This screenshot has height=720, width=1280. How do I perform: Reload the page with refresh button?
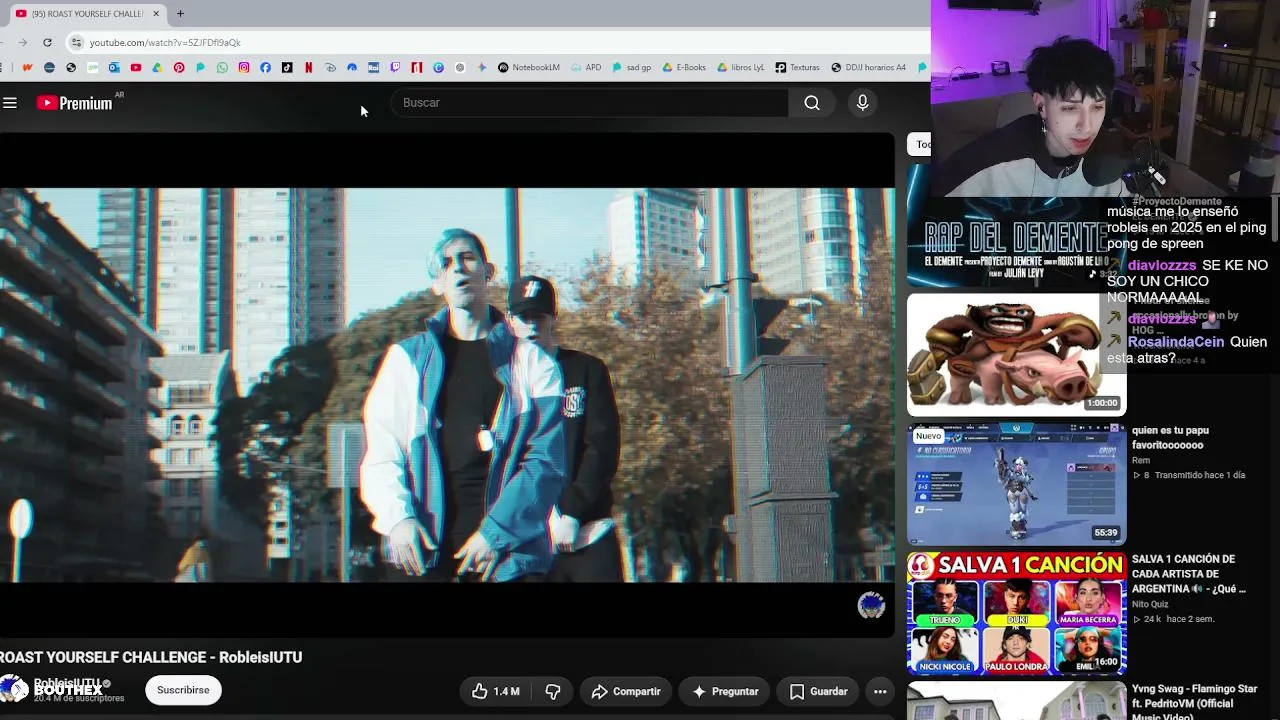(x=47, y=42)
